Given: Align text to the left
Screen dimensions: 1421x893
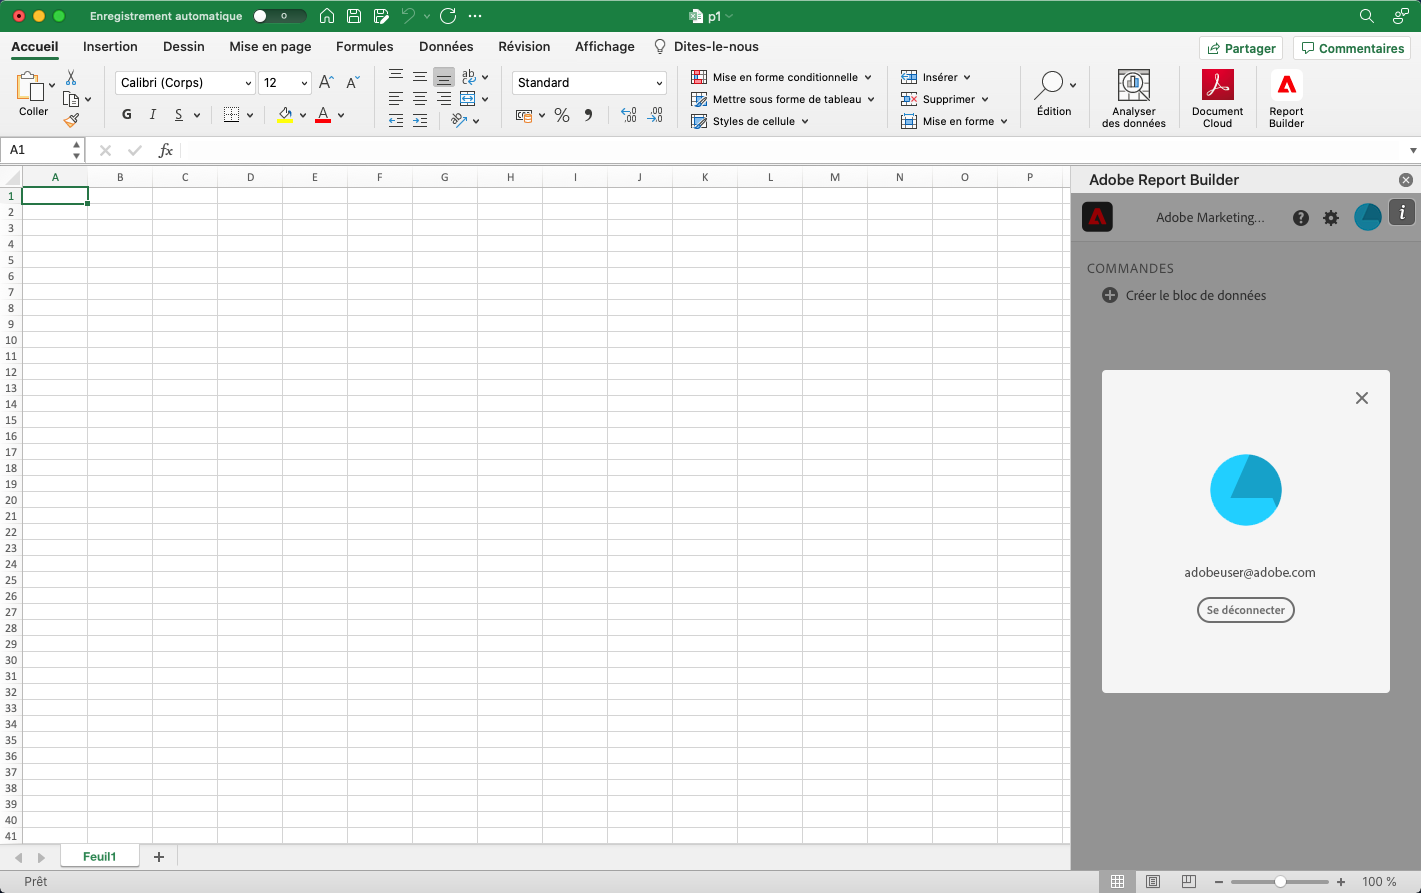Looking at the screenshot, I should pyautogui.click(x=396, y=99).
